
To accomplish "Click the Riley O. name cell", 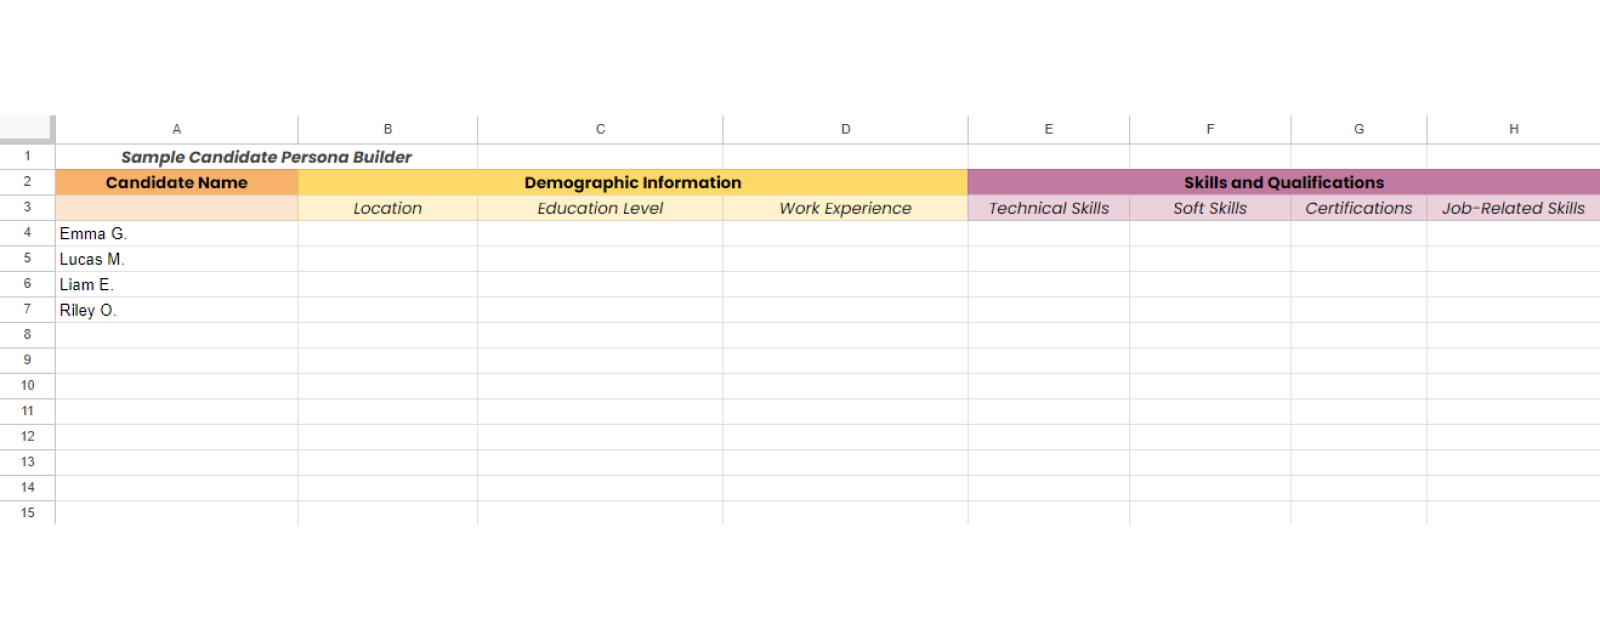I will click(x=176, y=310).
